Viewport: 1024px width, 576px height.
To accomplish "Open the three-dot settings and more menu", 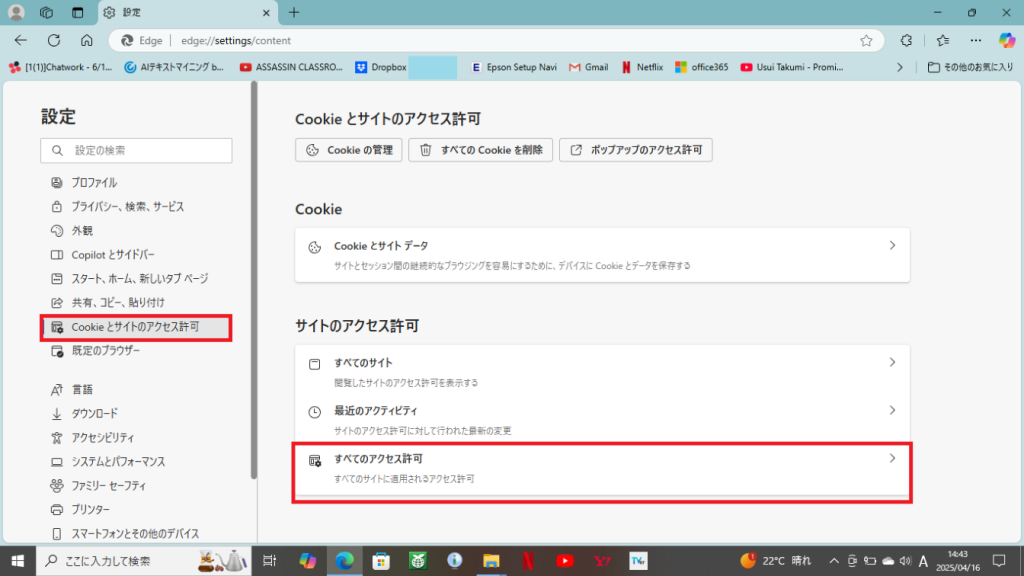I will click(x=976, y=40).
